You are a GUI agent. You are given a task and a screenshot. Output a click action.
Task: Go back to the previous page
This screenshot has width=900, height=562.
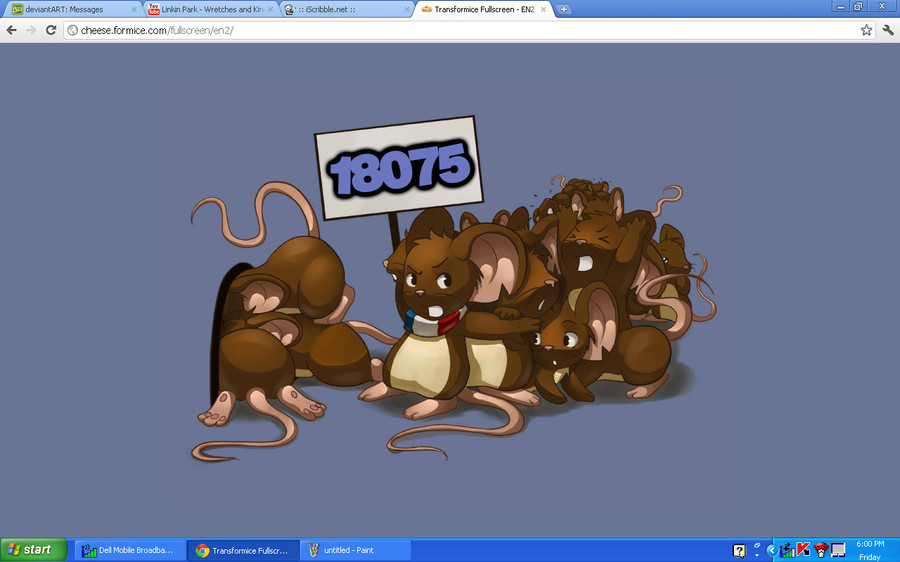click(12, 30)
